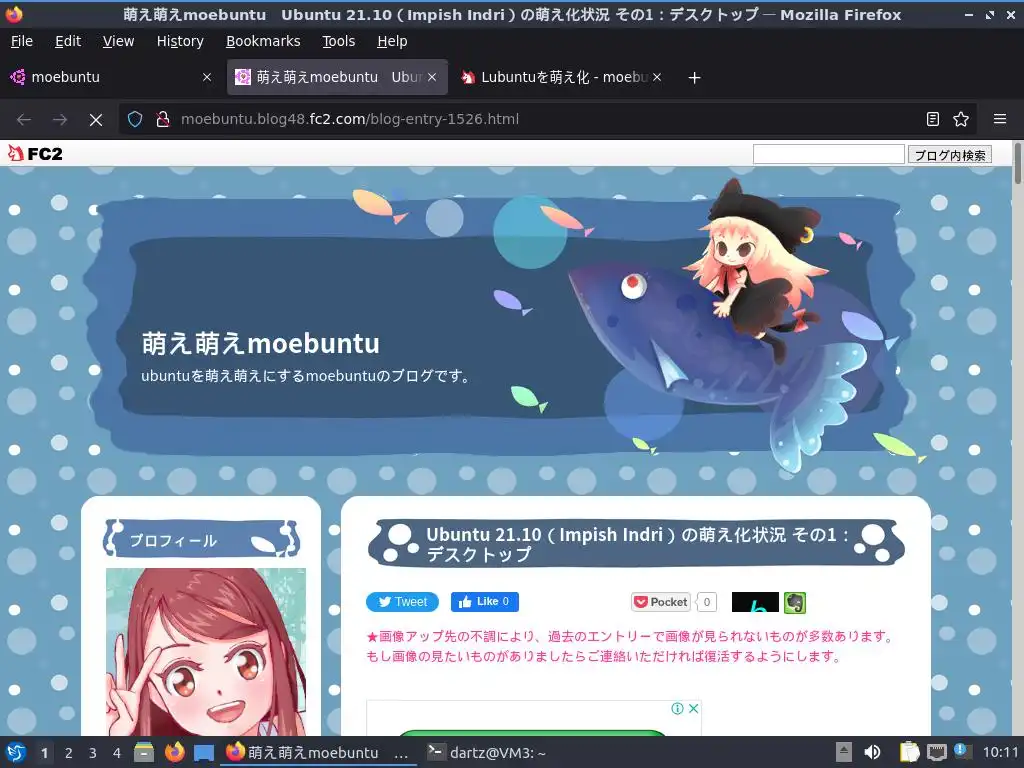Close the moebuntu tab
The height and width of the screenshot is (768, 1024).
pyautogui.click(x=207, y=77)
